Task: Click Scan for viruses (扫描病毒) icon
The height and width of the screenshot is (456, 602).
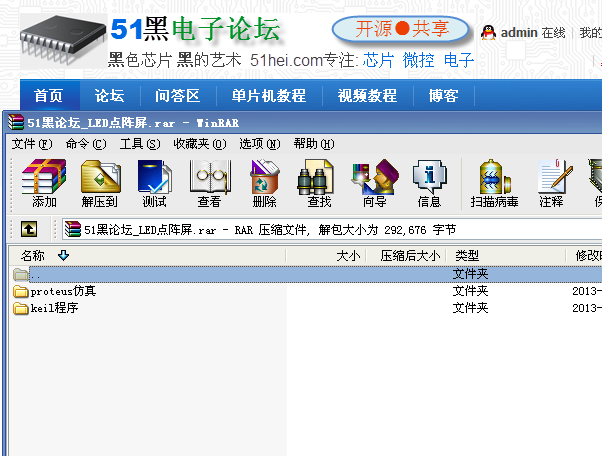Action: click(x=495, y=176)
